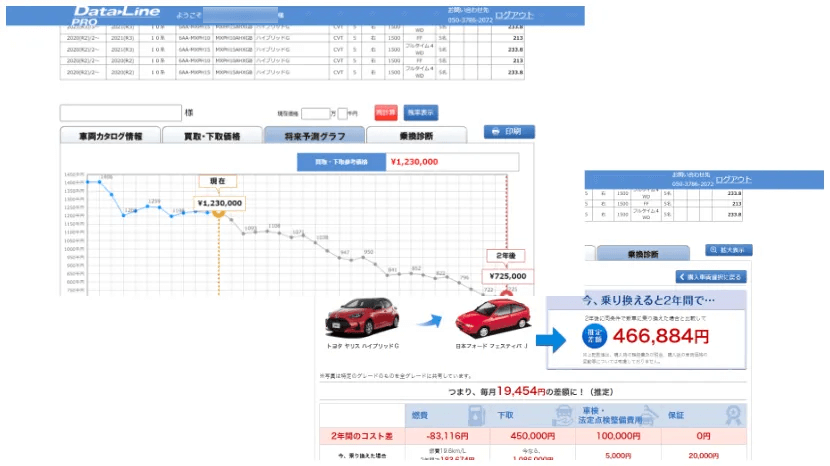Select the 将来予測グラフ tab
Screen dimensions: 830x466
[x=313, y=135]
